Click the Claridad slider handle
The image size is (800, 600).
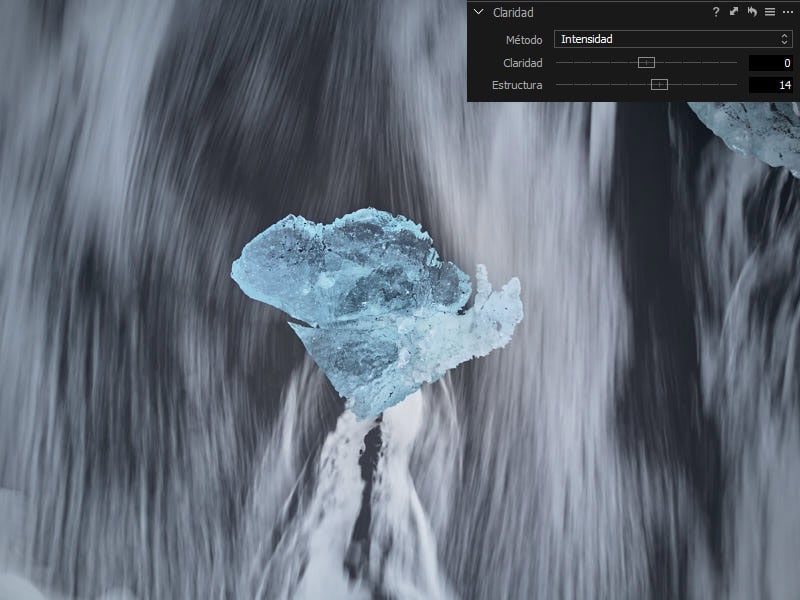pyautogui.click(x=646, y=62)
